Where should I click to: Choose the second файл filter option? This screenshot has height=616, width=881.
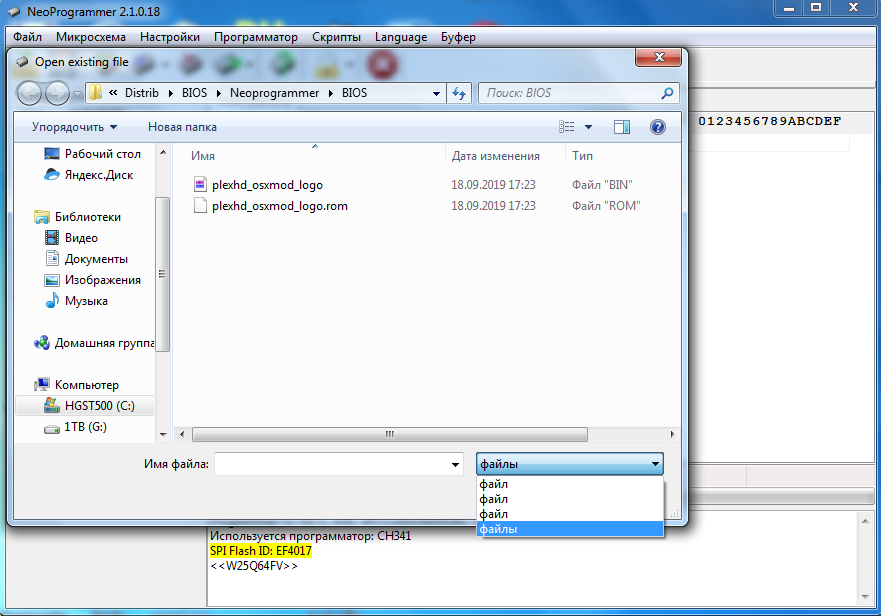tap(570, 499)
